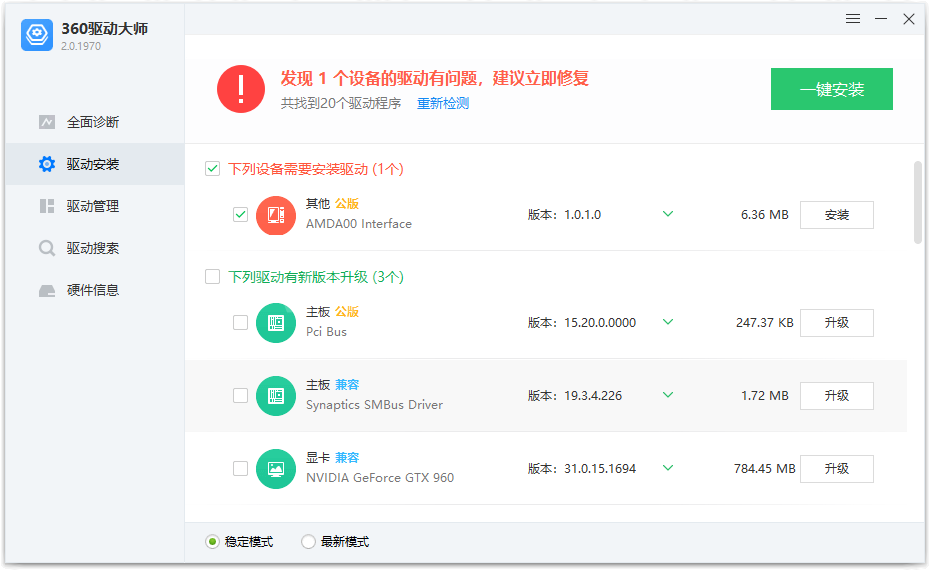Click the AMDA00 Interface device icon

point(276,215)
